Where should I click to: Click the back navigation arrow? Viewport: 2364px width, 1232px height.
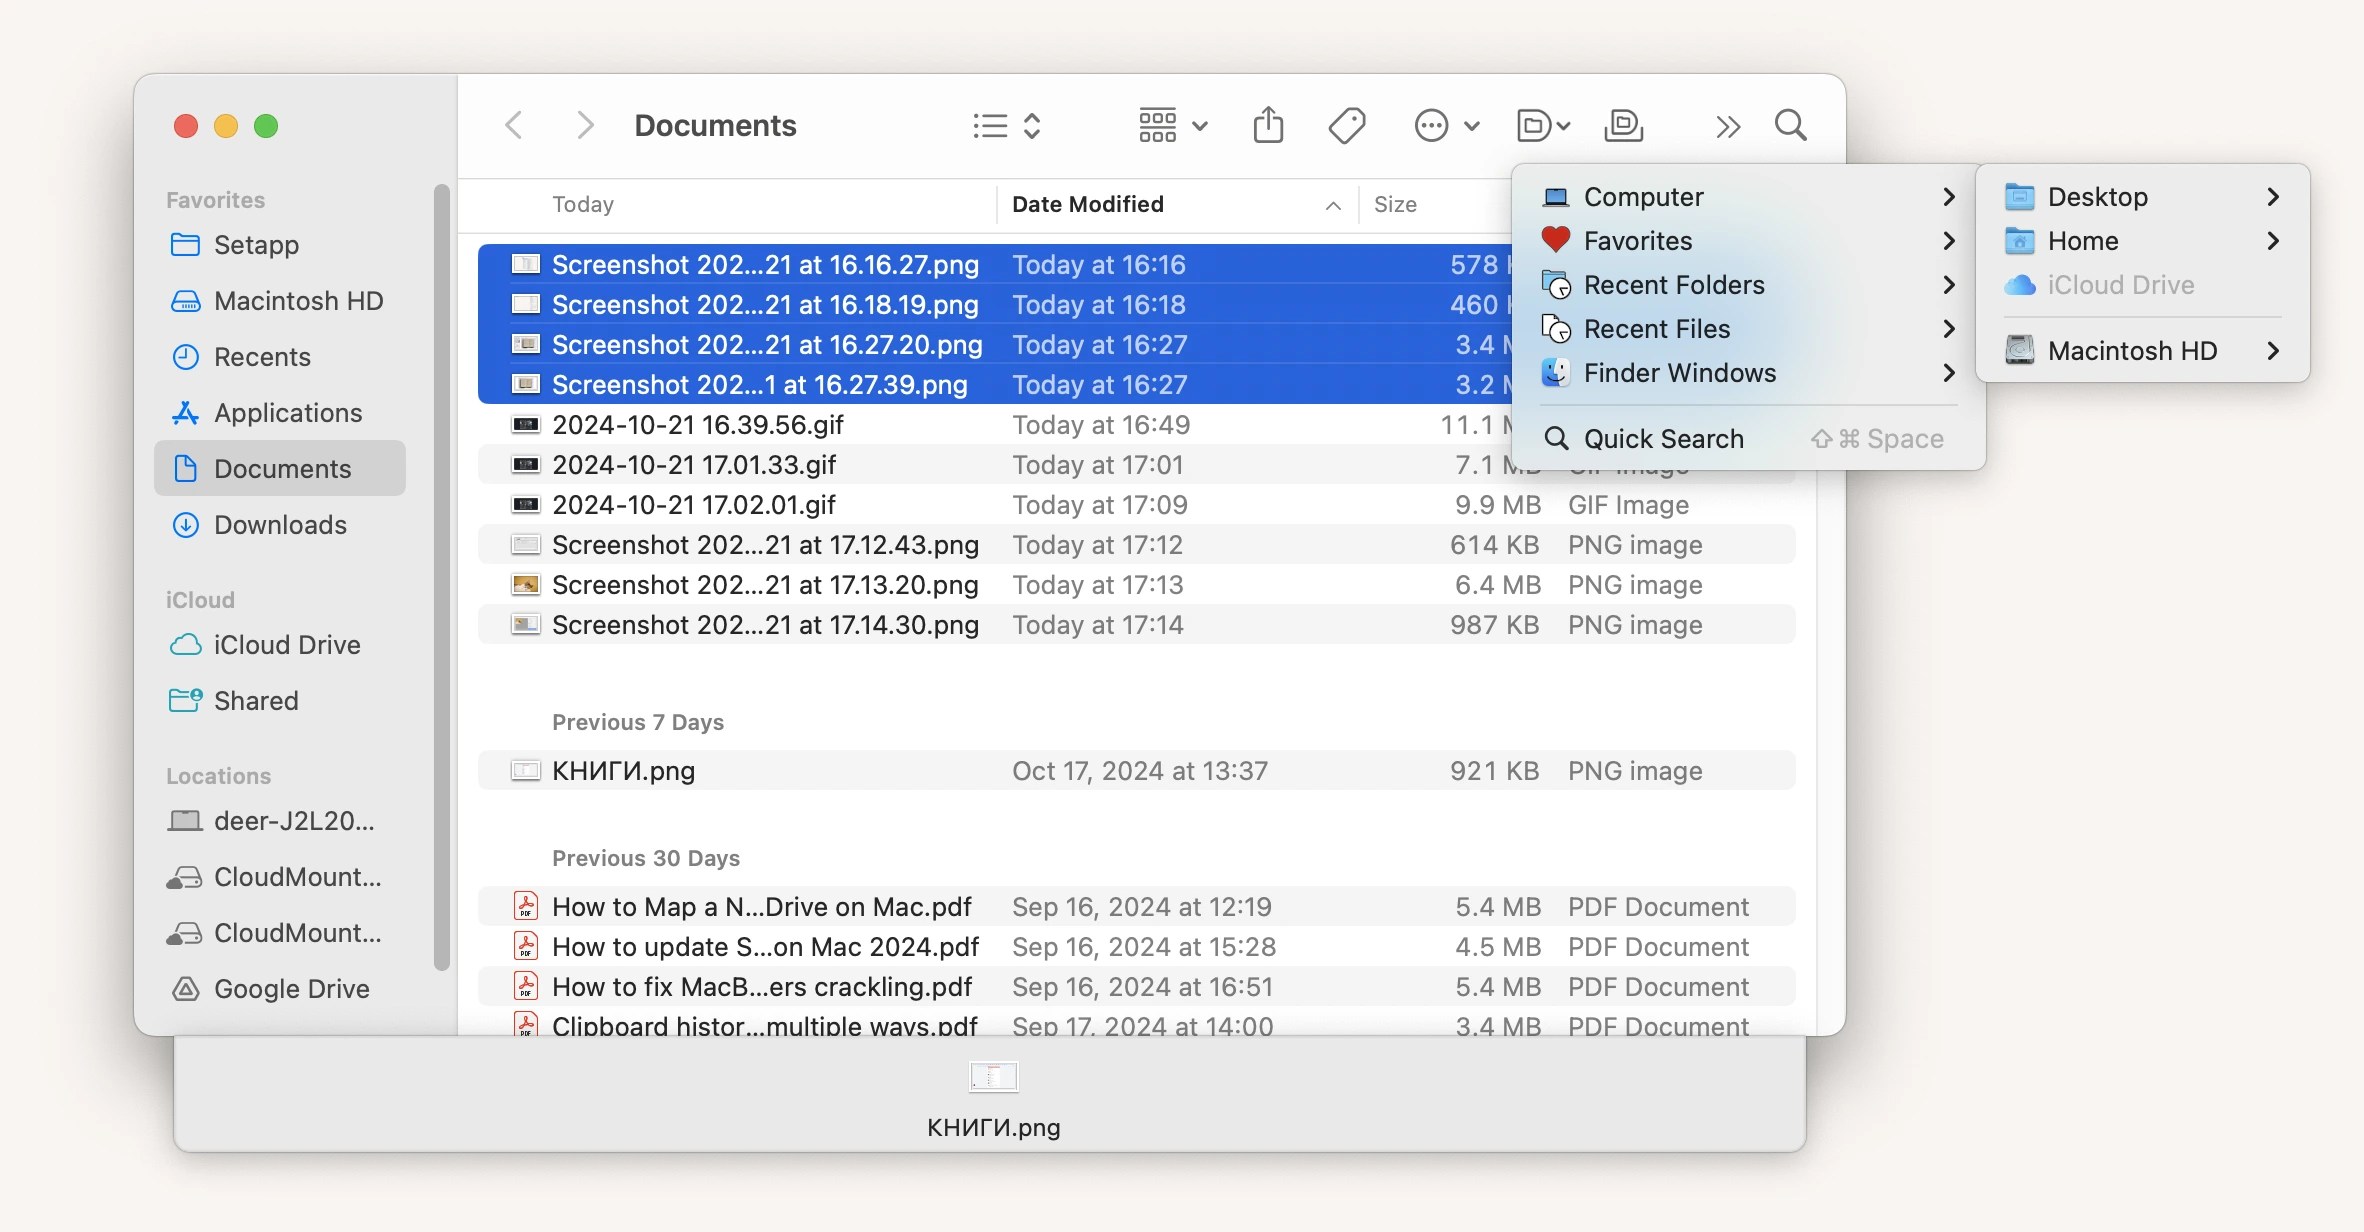[514, 126]
